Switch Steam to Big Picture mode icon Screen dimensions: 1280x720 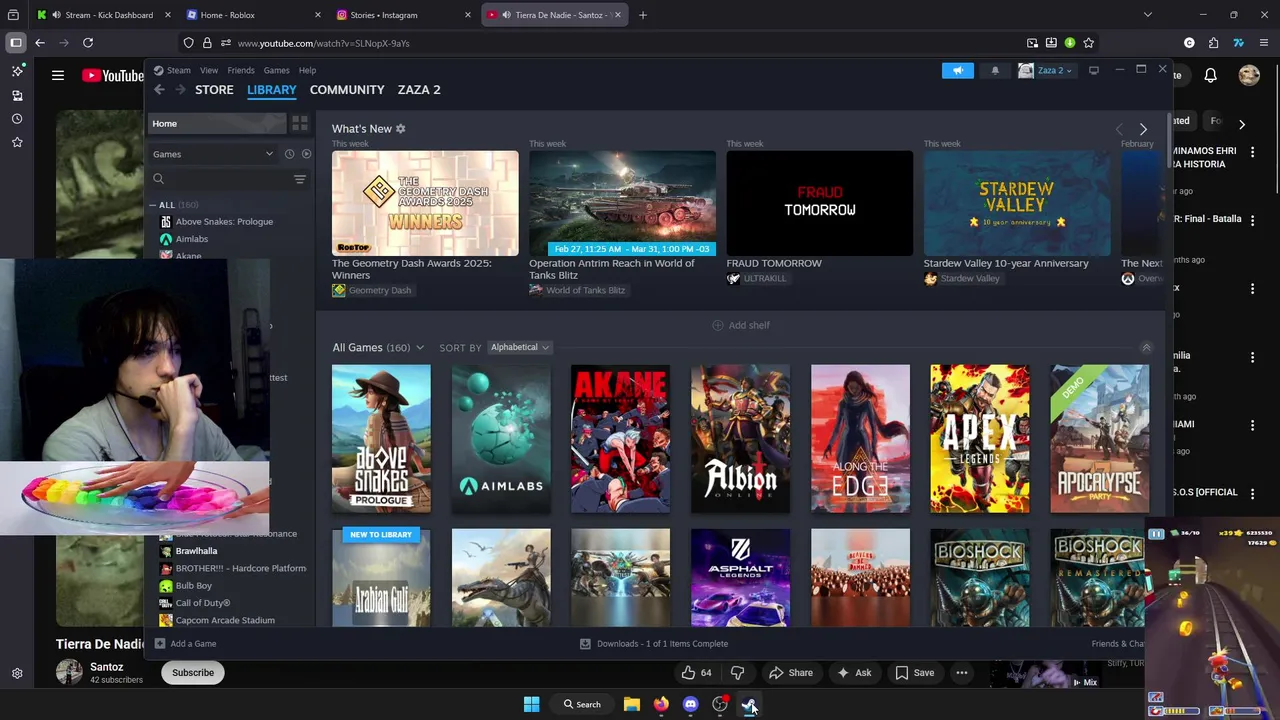(x=1094, y=70)
